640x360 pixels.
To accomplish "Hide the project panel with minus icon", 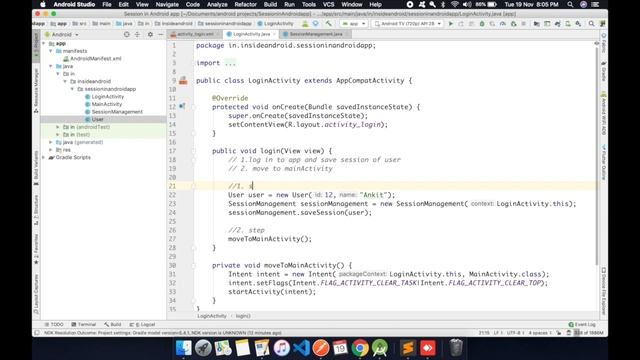I will point(160,35).
